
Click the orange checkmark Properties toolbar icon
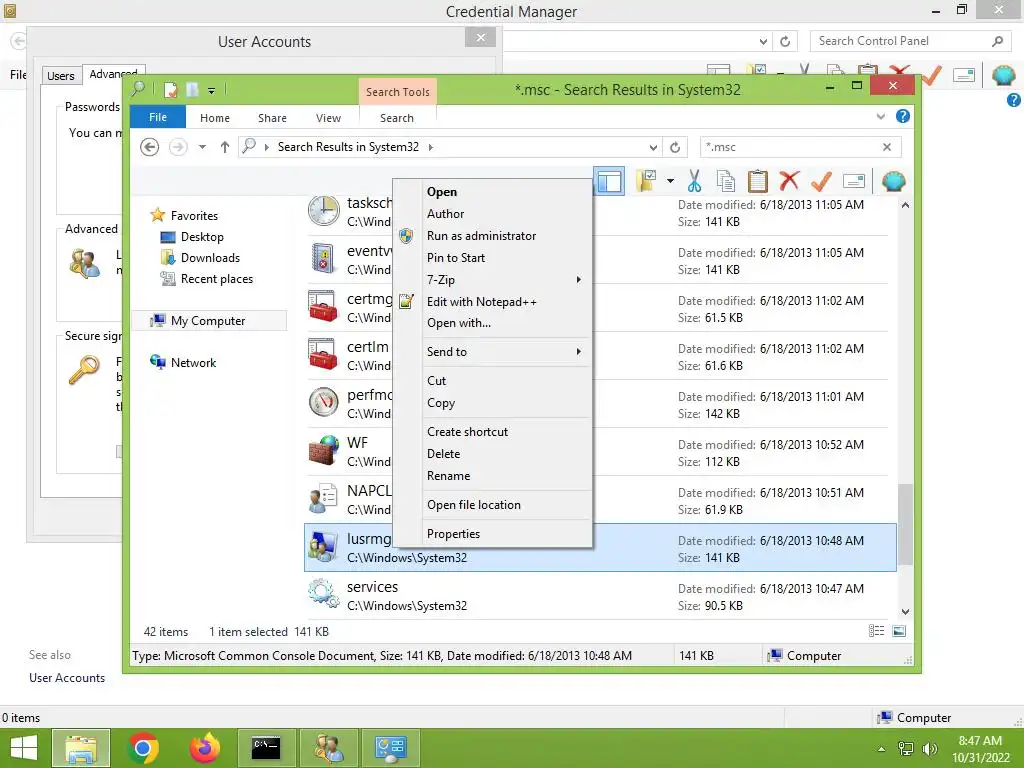pos(821,181)
